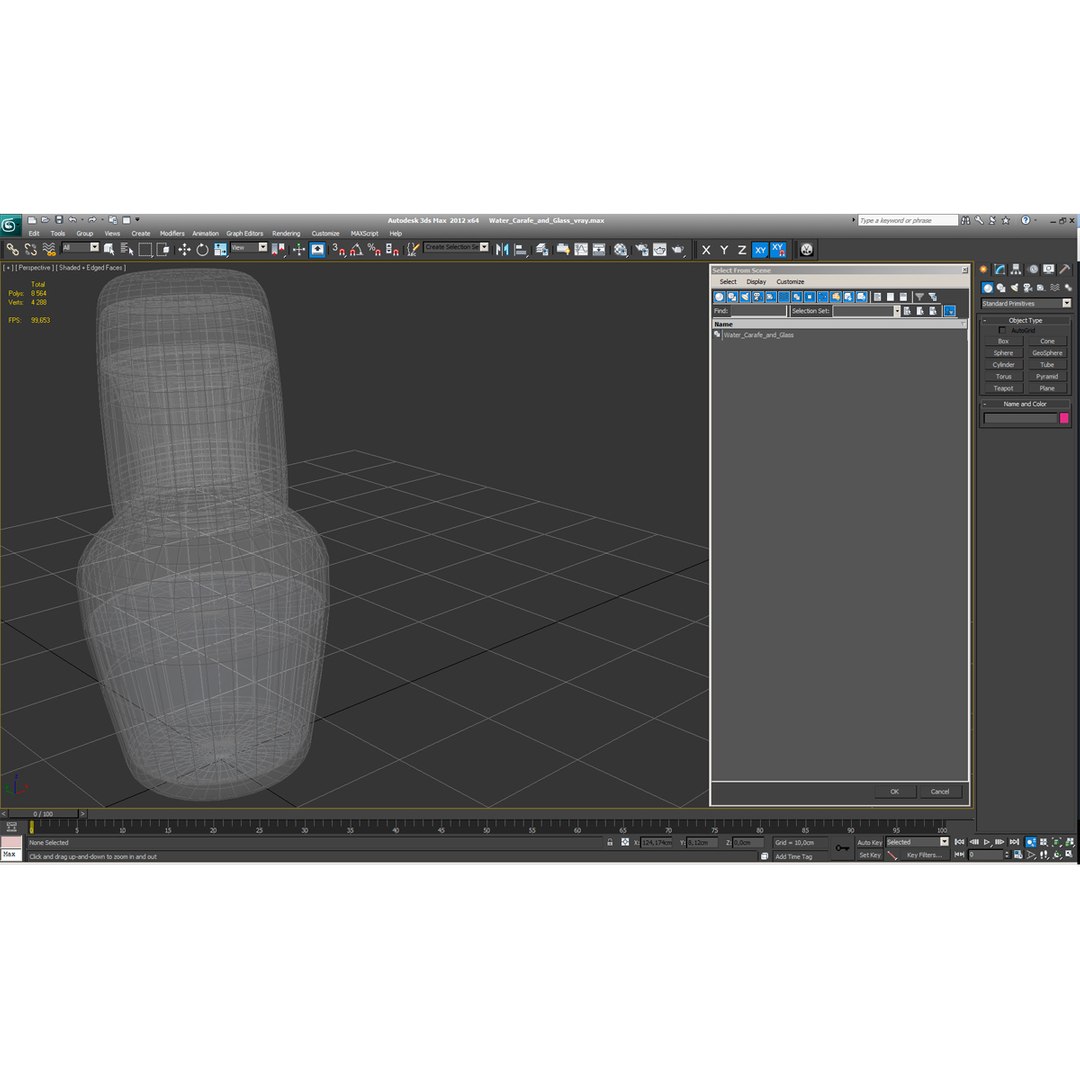Viewport: 1080px width, 1080px height.
Task: Click OK in Select From Scene
Action: click(894, 791)
